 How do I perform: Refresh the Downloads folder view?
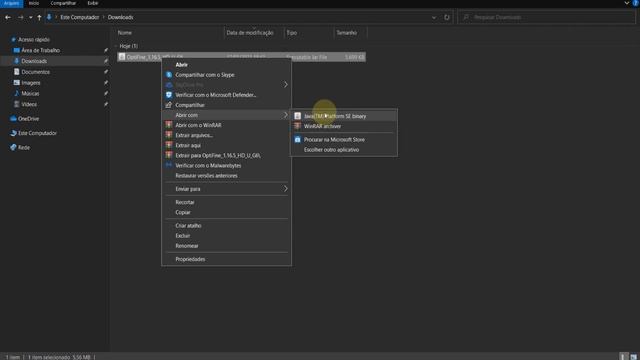[x=447, y=18]
